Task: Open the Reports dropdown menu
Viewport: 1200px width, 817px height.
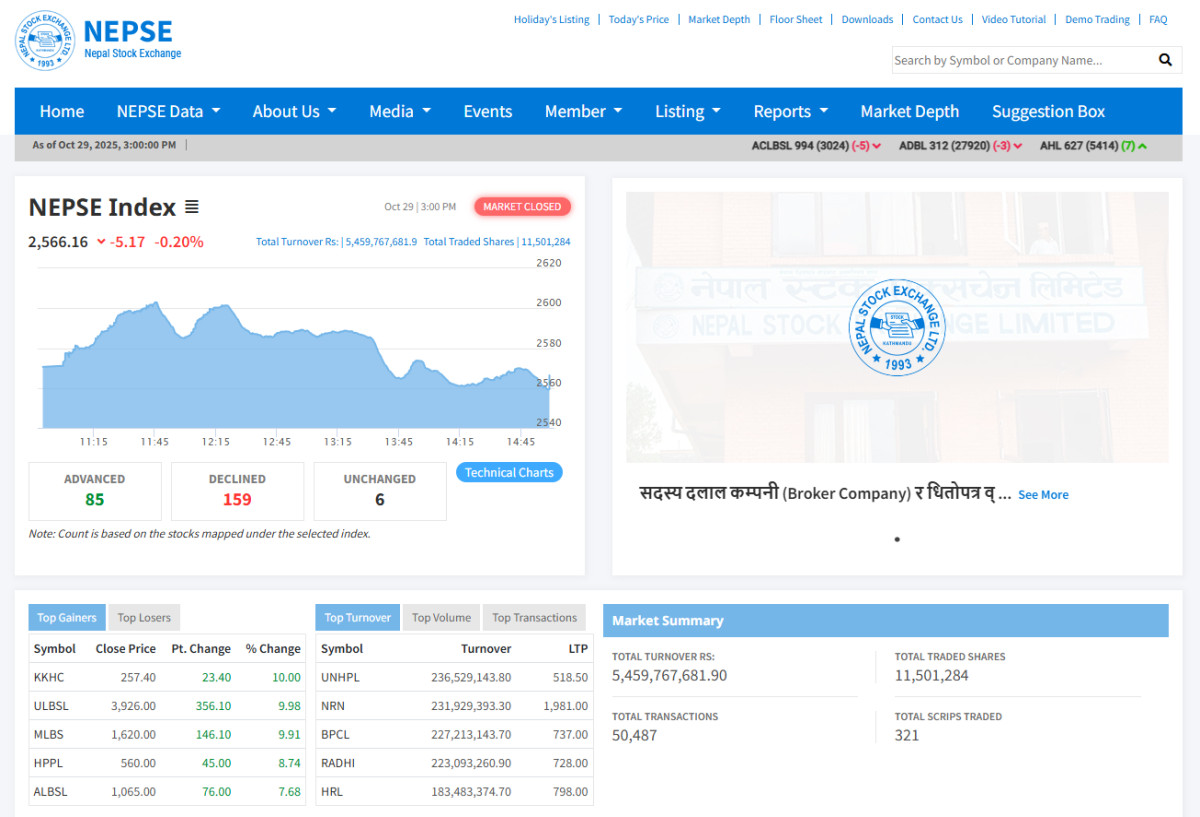Action: (x=790, y=111)
